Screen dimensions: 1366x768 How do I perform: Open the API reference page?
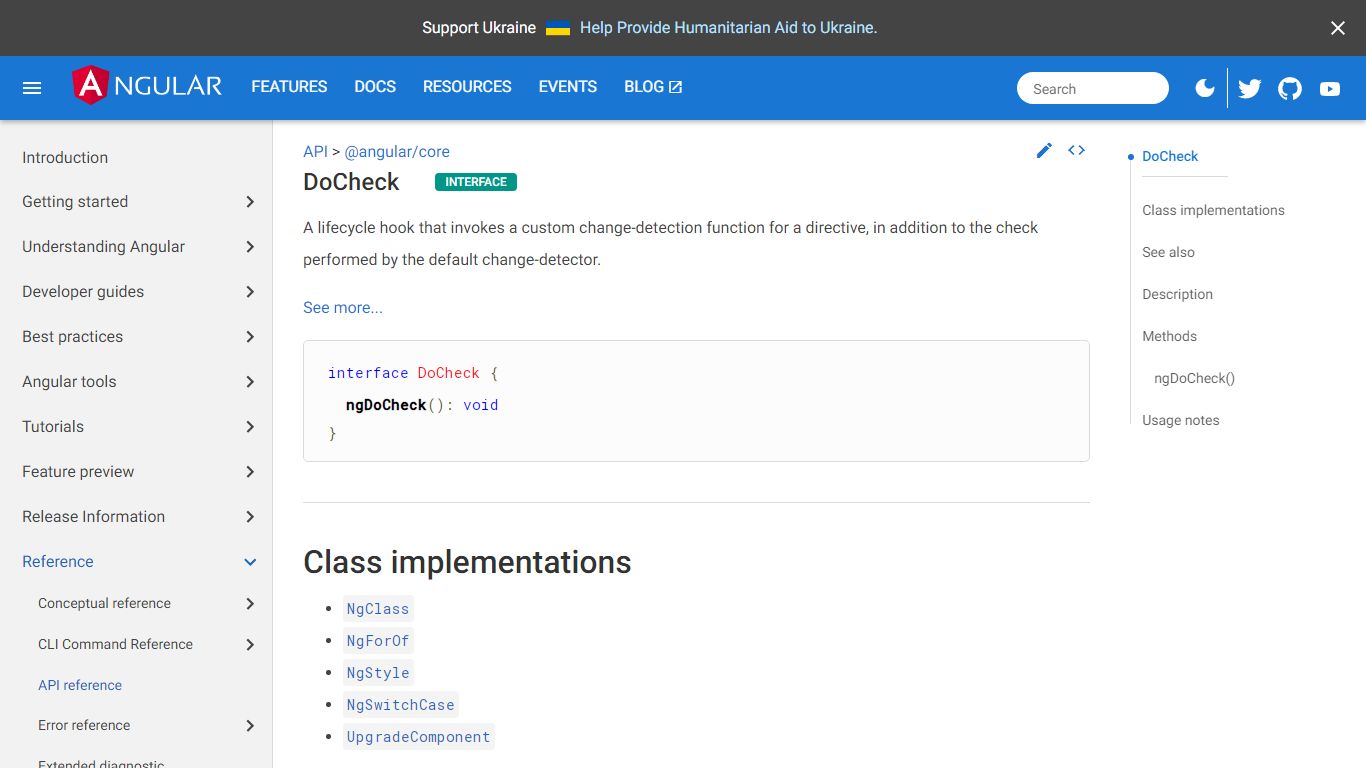coord(80,685)
